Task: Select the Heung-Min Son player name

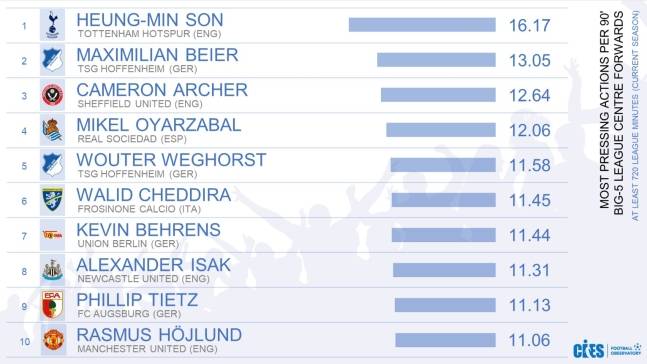Action: coord(150,20)
